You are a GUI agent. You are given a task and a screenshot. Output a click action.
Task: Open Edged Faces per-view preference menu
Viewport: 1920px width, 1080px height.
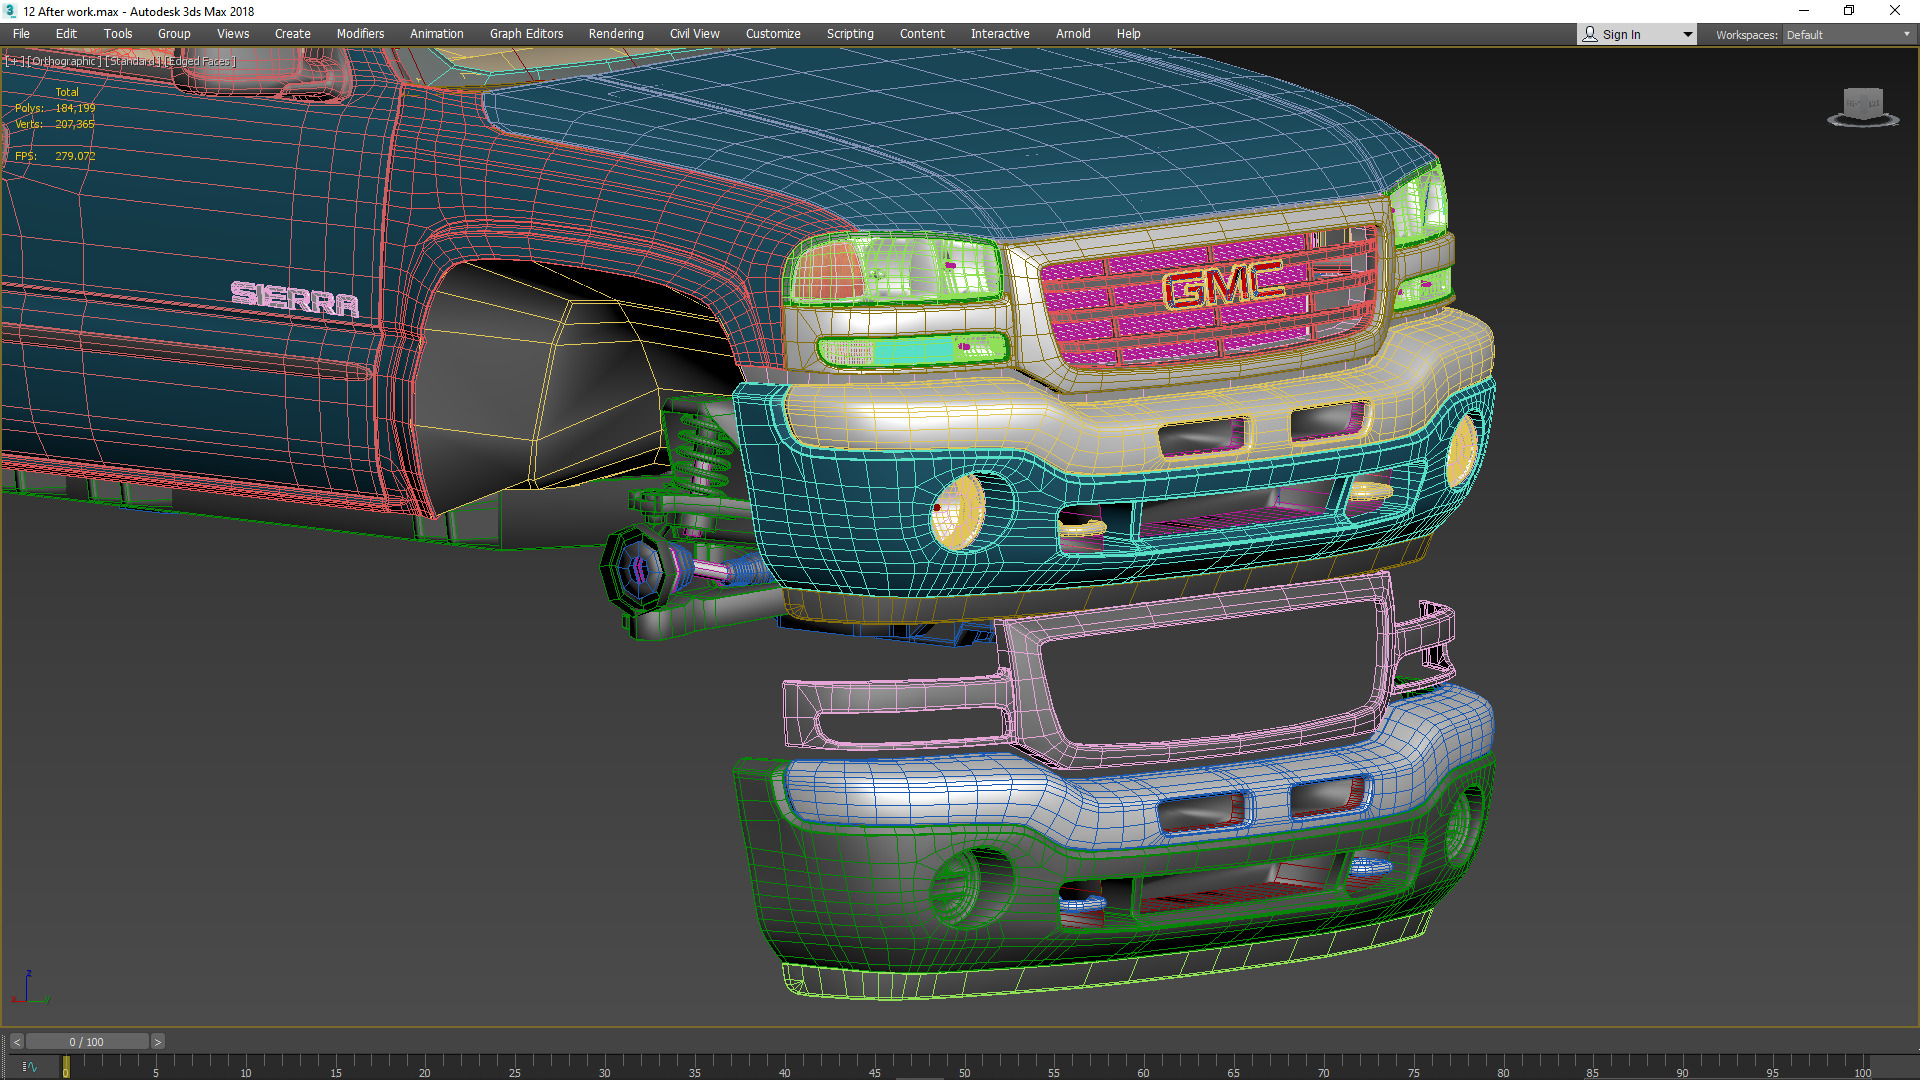click(x=200, y=61)
